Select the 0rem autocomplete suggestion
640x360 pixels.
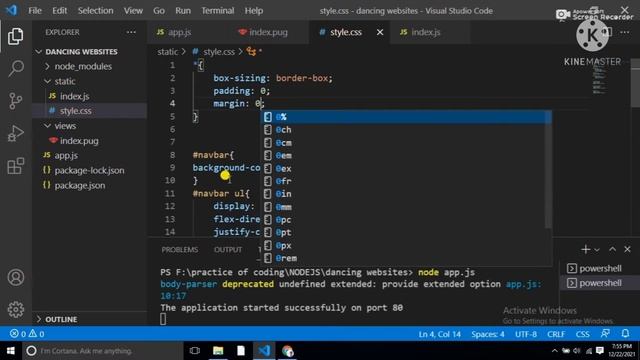click(406, 258)
